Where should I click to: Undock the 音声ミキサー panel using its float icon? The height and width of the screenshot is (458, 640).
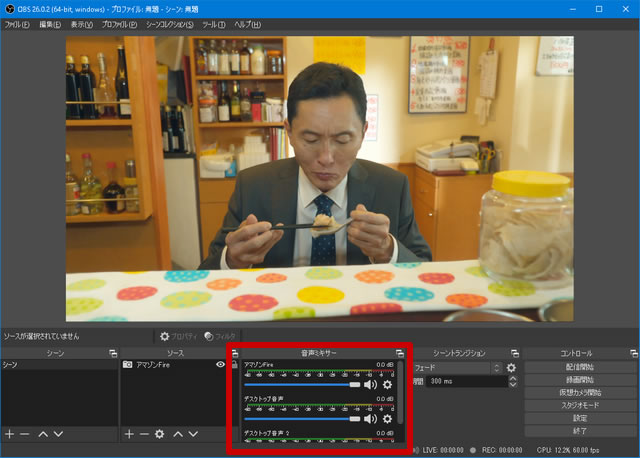400,353
